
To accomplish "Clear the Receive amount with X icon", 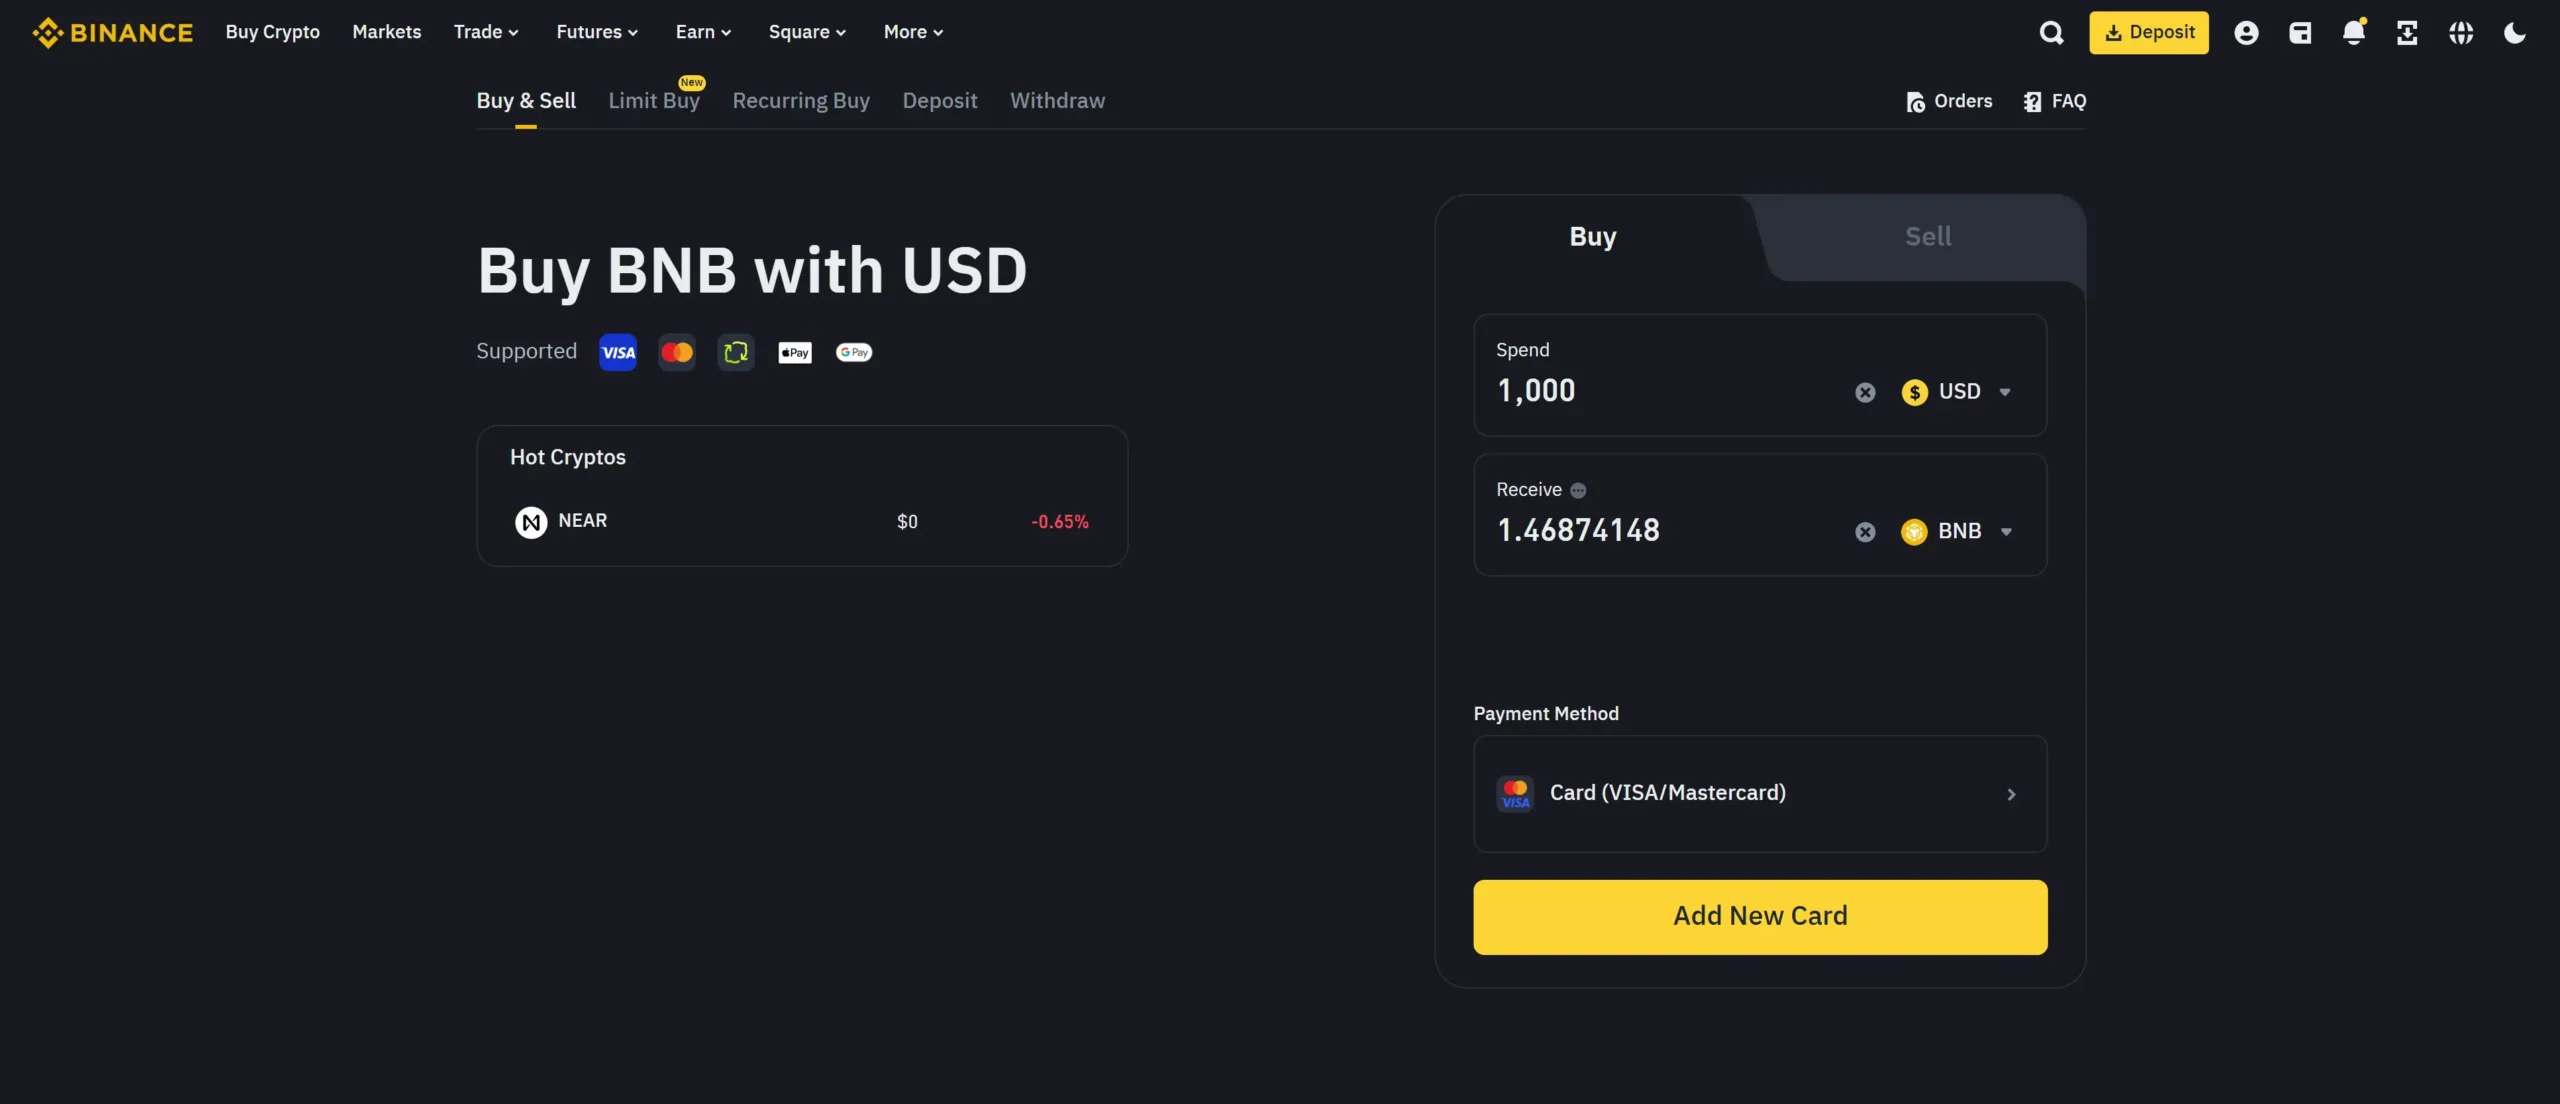I will click(x=1865, y=532).
